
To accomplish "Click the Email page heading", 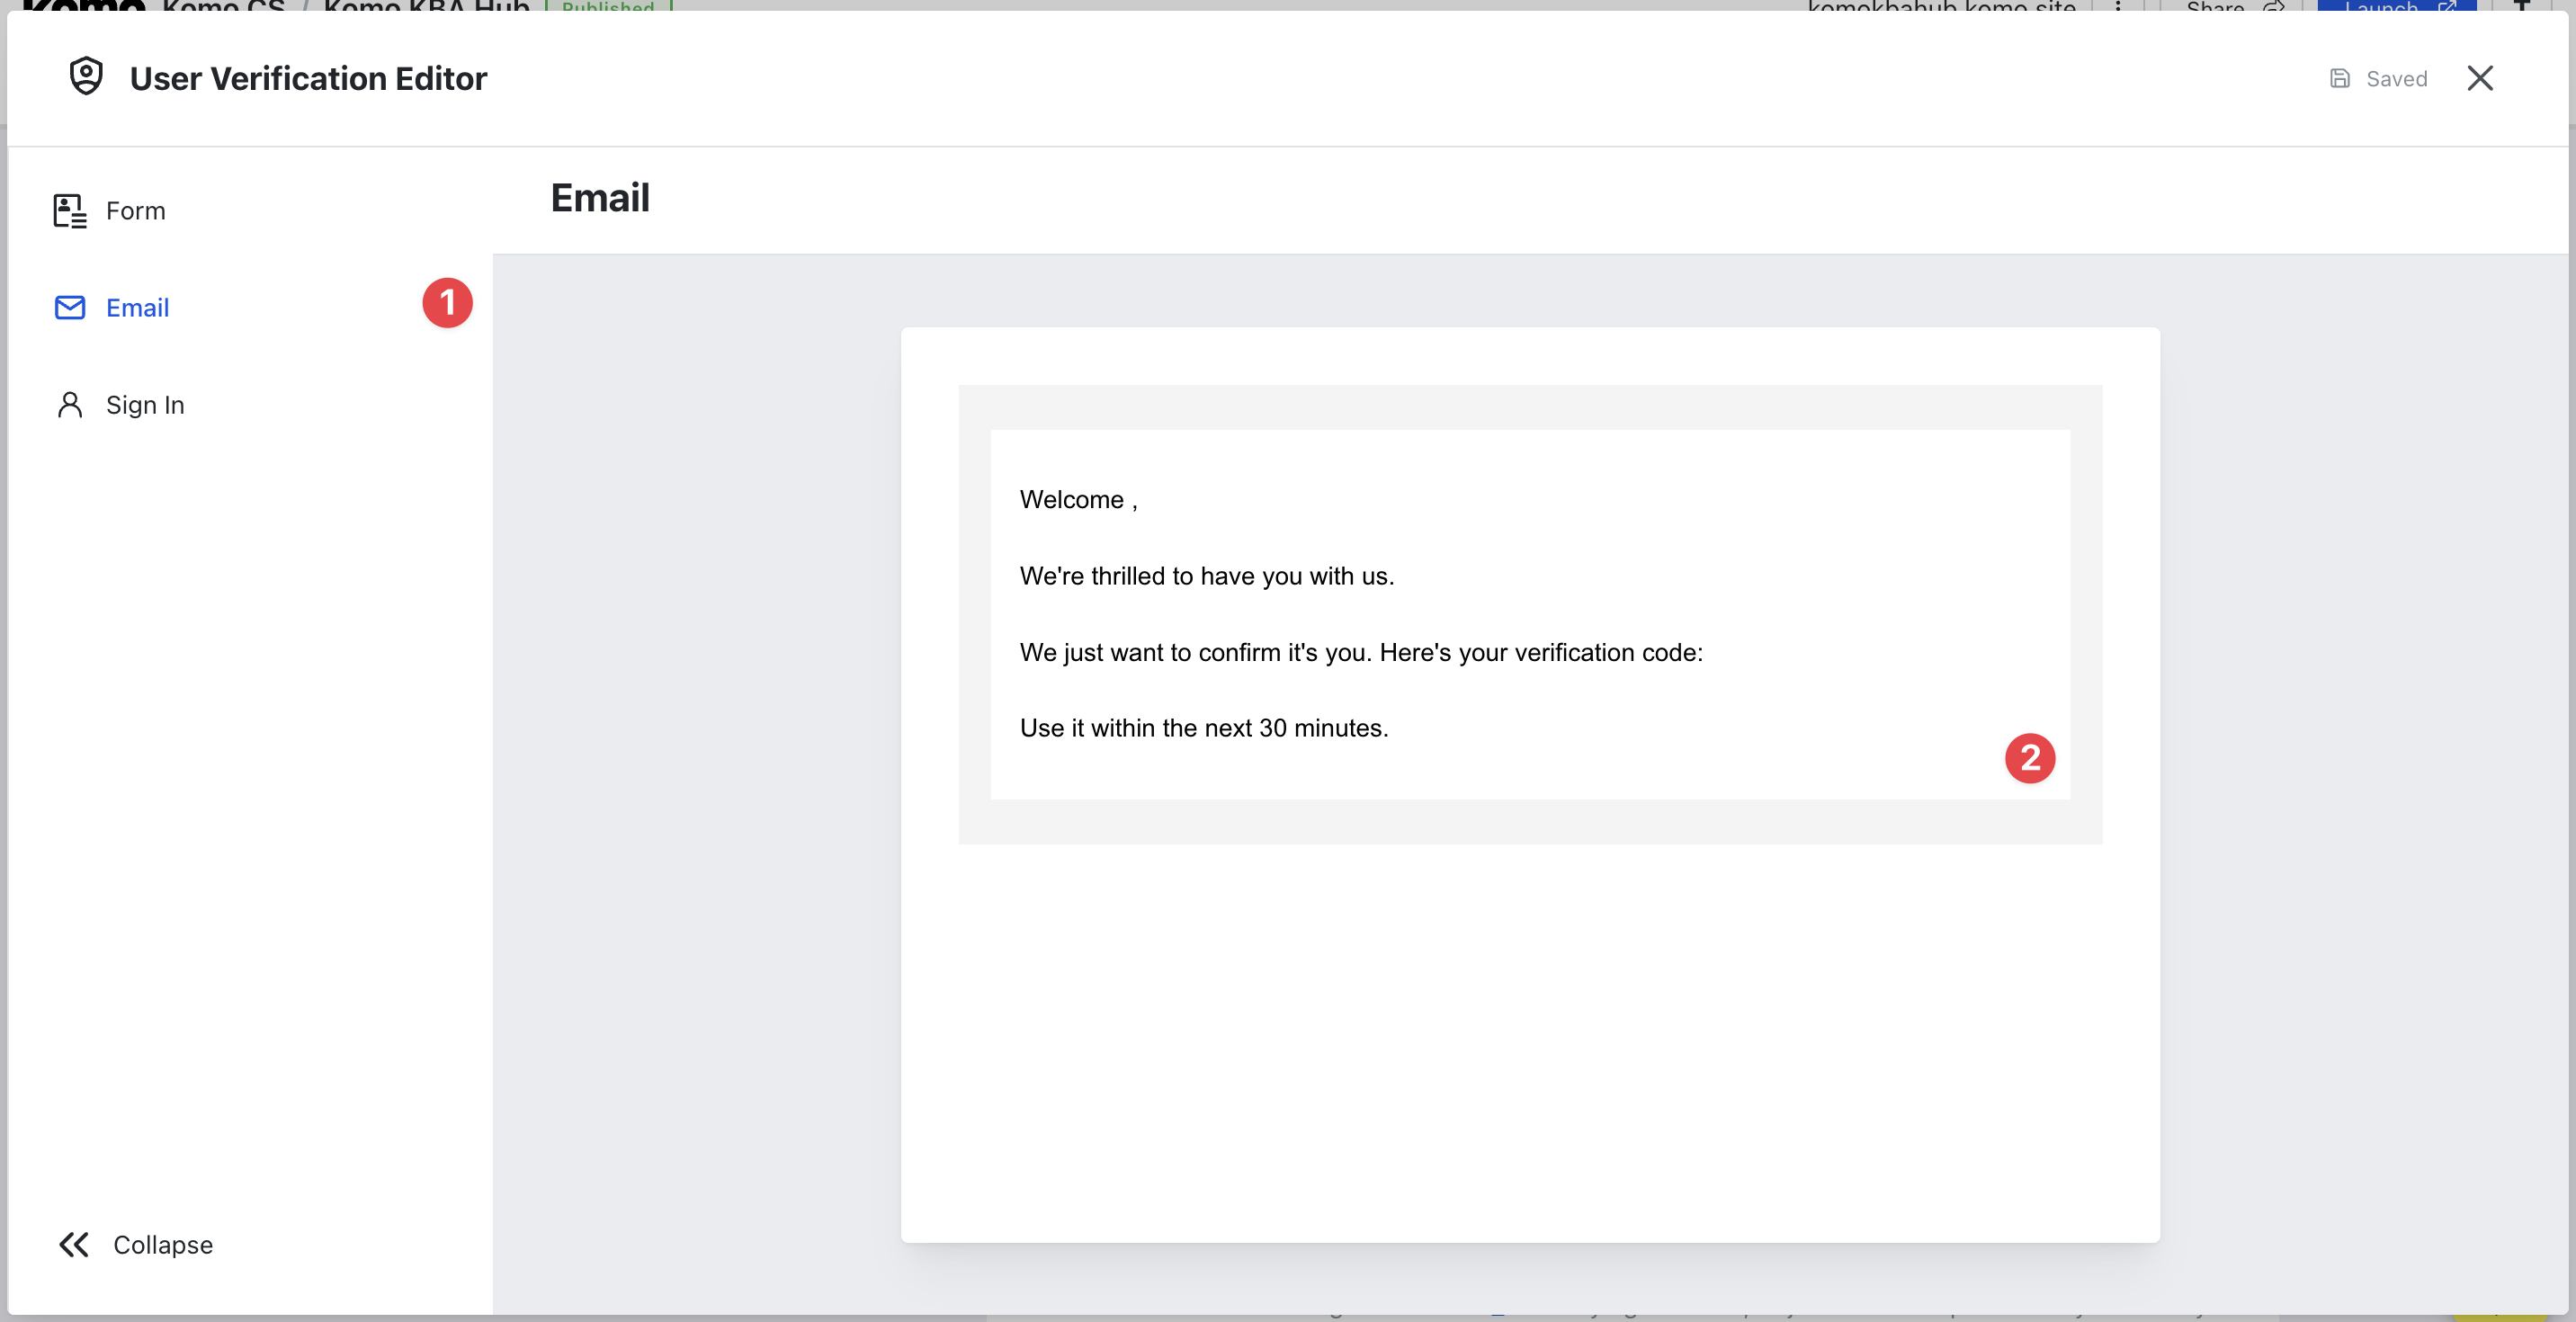I will tap(600, 198).
